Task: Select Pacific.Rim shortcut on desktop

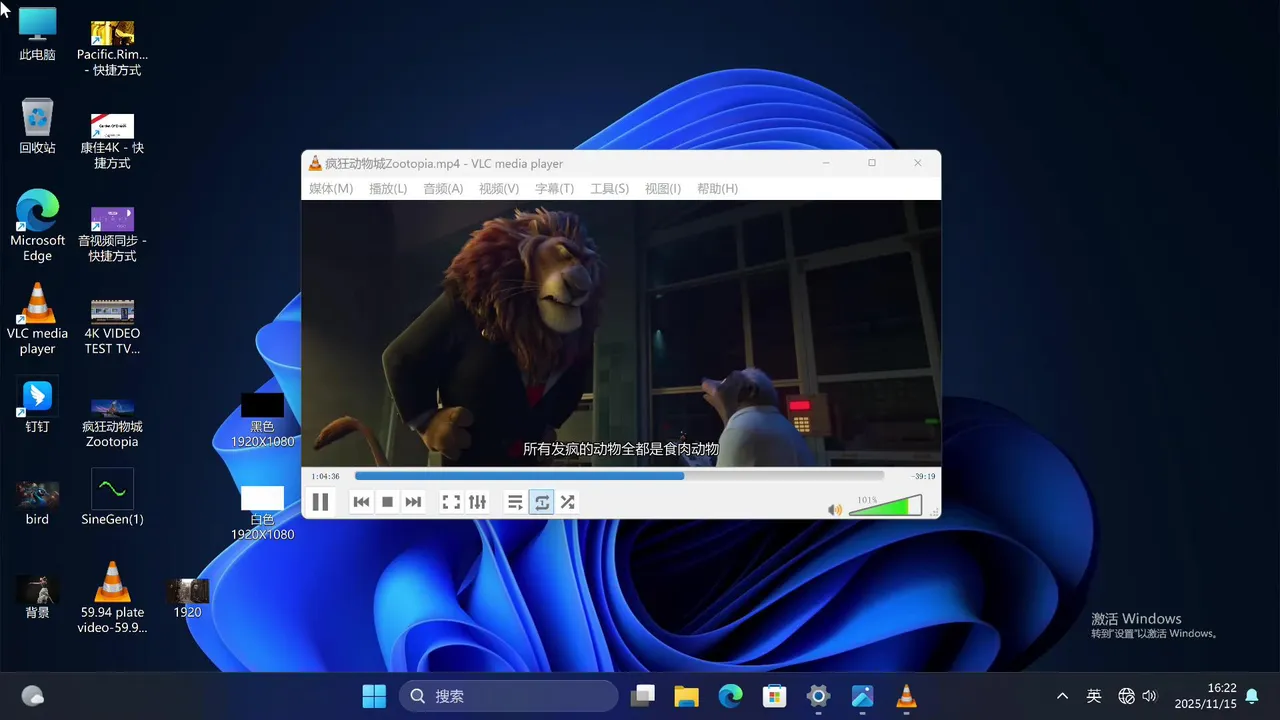Action: (112, 48)
